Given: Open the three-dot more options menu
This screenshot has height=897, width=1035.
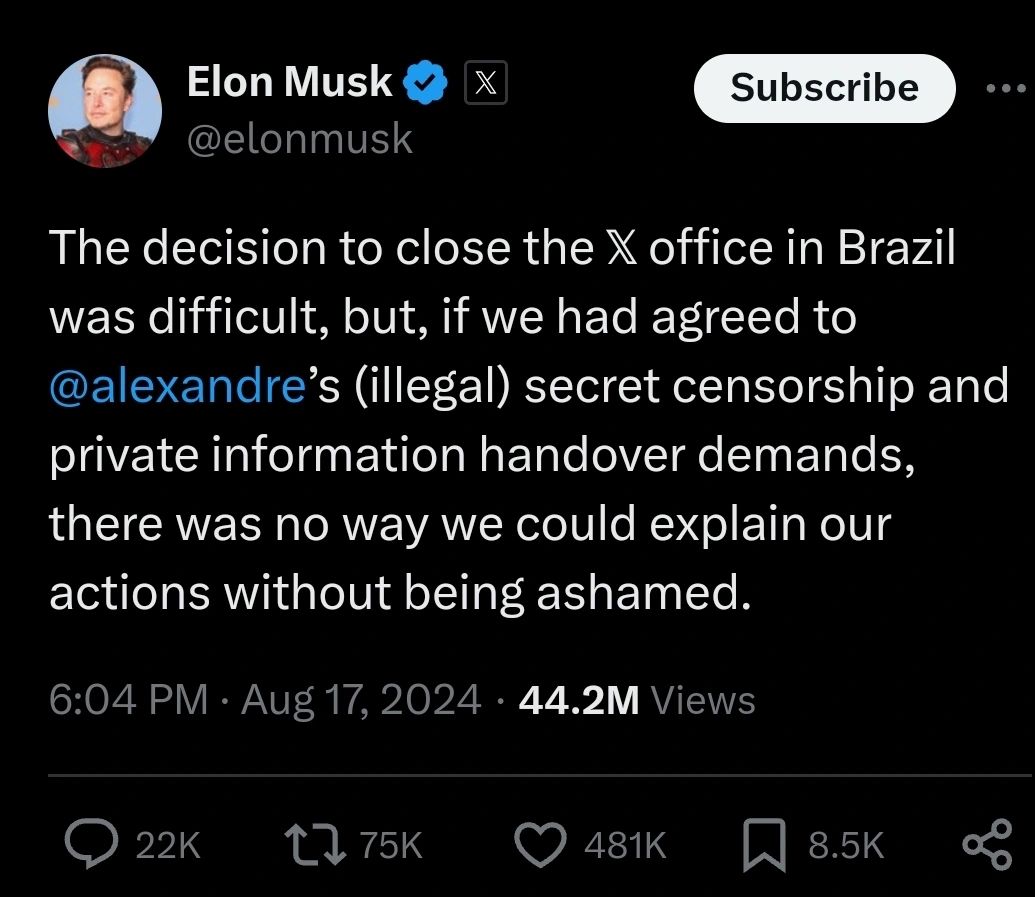Looking at the screenshot, I should (x=1006, y=88).
